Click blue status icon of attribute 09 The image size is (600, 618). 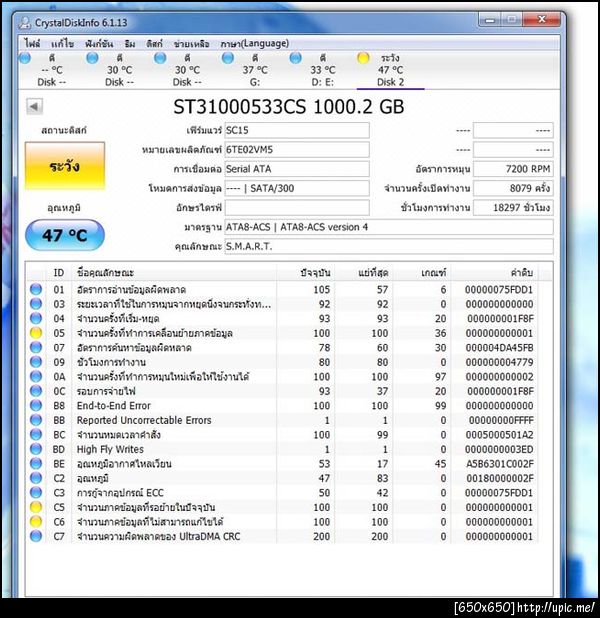point(36,362)
